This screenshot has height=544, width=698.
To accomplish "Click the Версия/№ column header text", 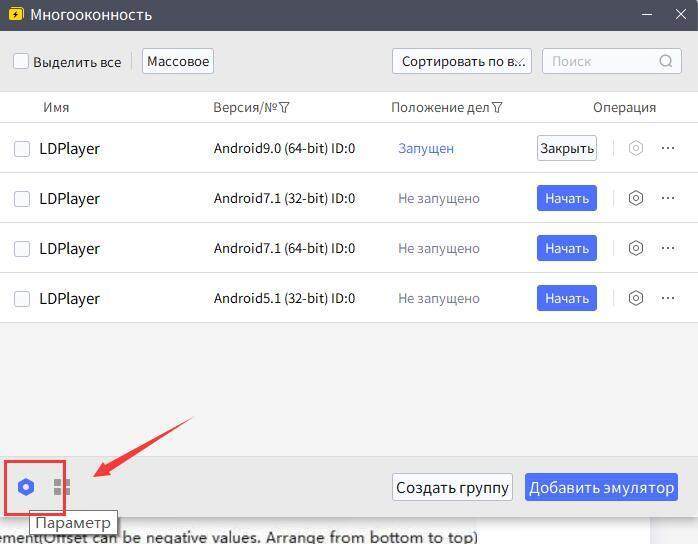I will tap(245, 107).
